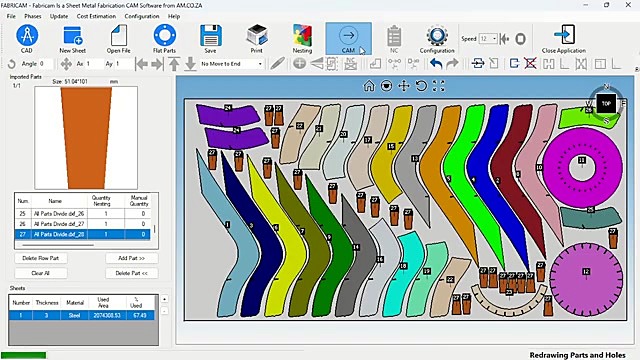Select highlighted row All Parts Divide.dxf_28
Image resolution: width=640 pixels, height=360 pixels.
point(83,234)
